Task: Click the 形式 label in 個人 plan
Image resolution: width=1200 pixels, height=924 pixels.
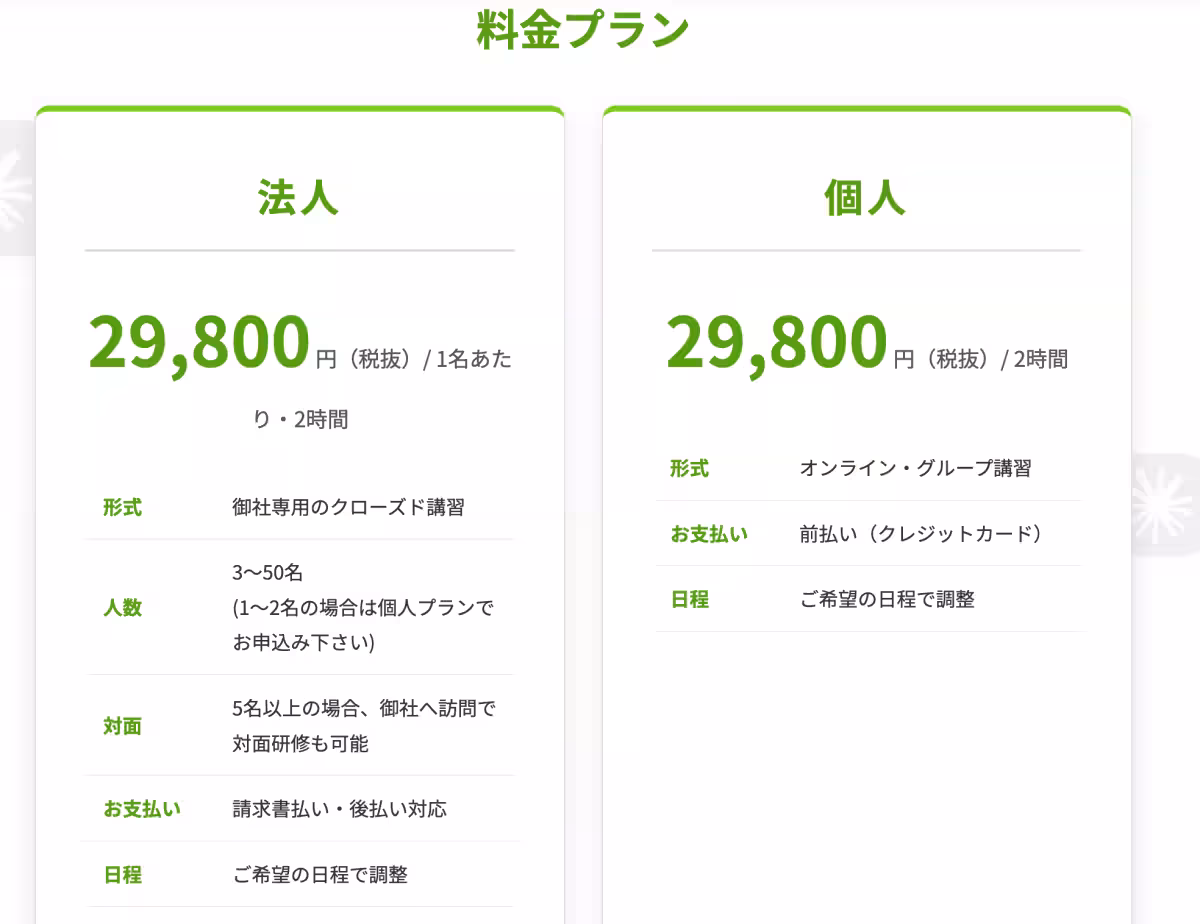Action: [x=689, y=468]
